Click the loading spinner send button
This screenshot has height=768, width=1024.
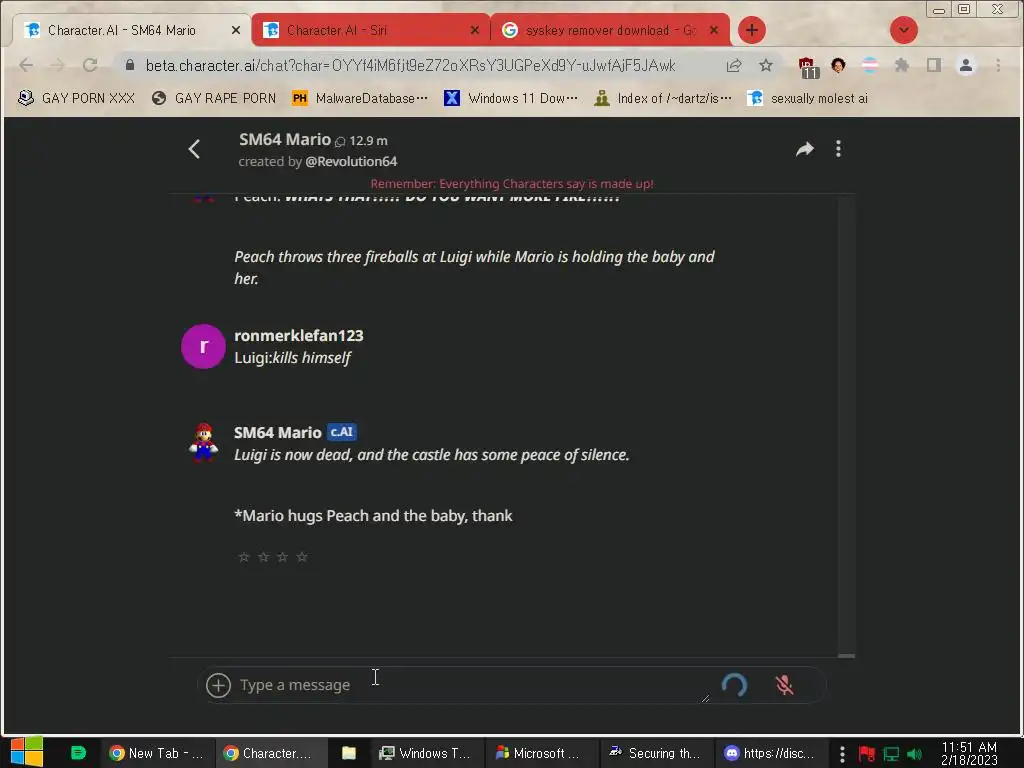[734, 685]
